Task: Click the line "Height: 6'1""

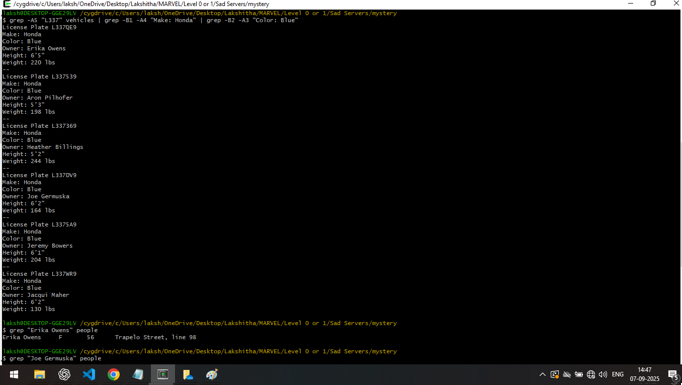Action: 23,252
